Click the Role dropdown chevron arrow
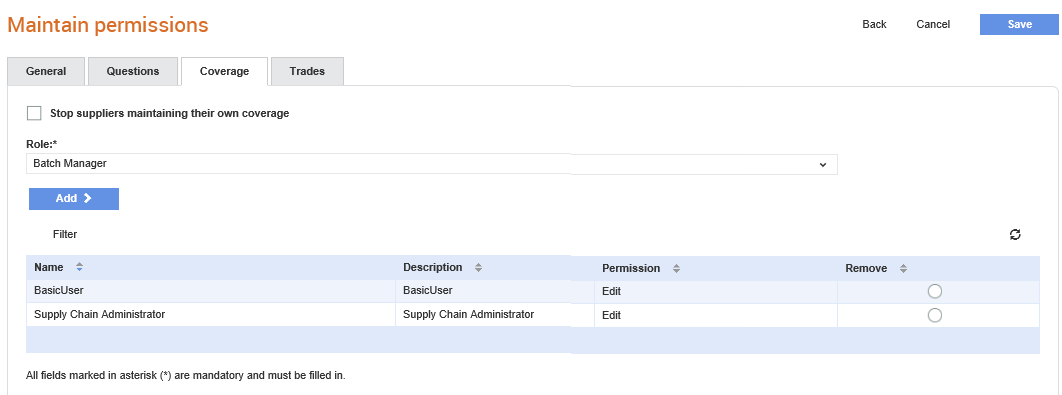The image size is (1062, 395). click(x=823, y=164)
